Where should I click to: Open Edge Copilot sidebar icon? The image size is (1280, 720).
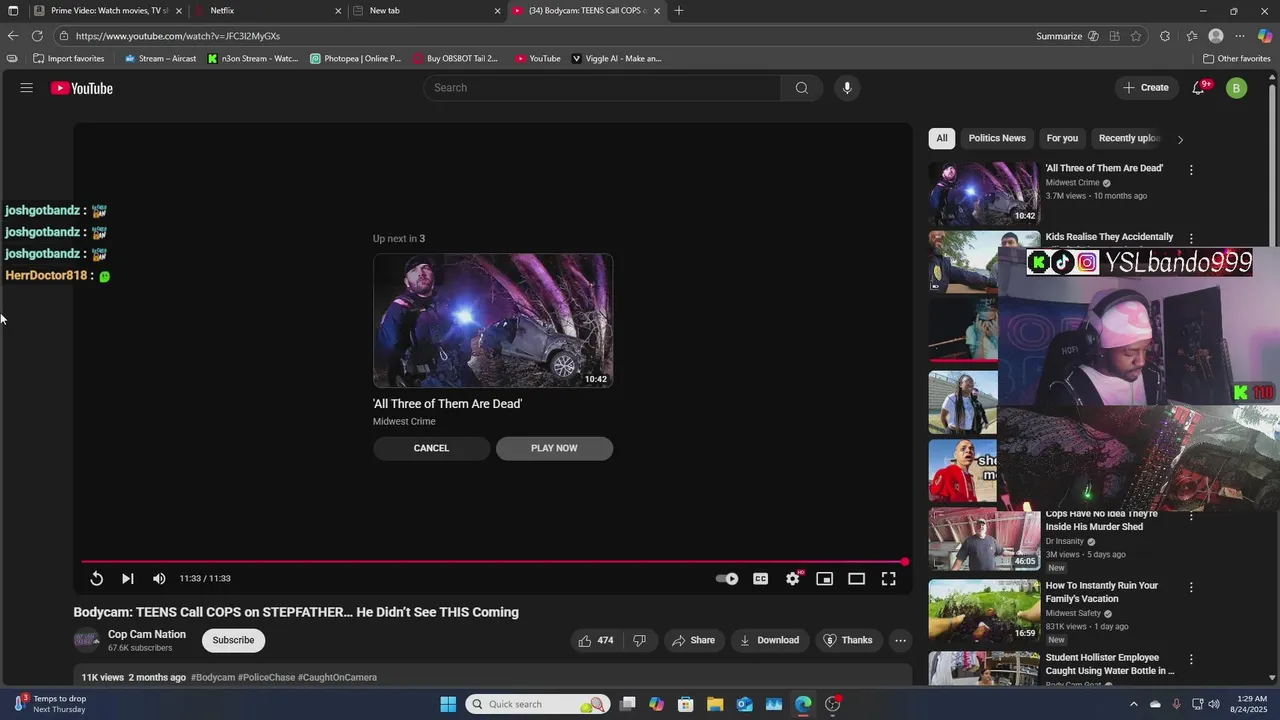point(1265,36)
